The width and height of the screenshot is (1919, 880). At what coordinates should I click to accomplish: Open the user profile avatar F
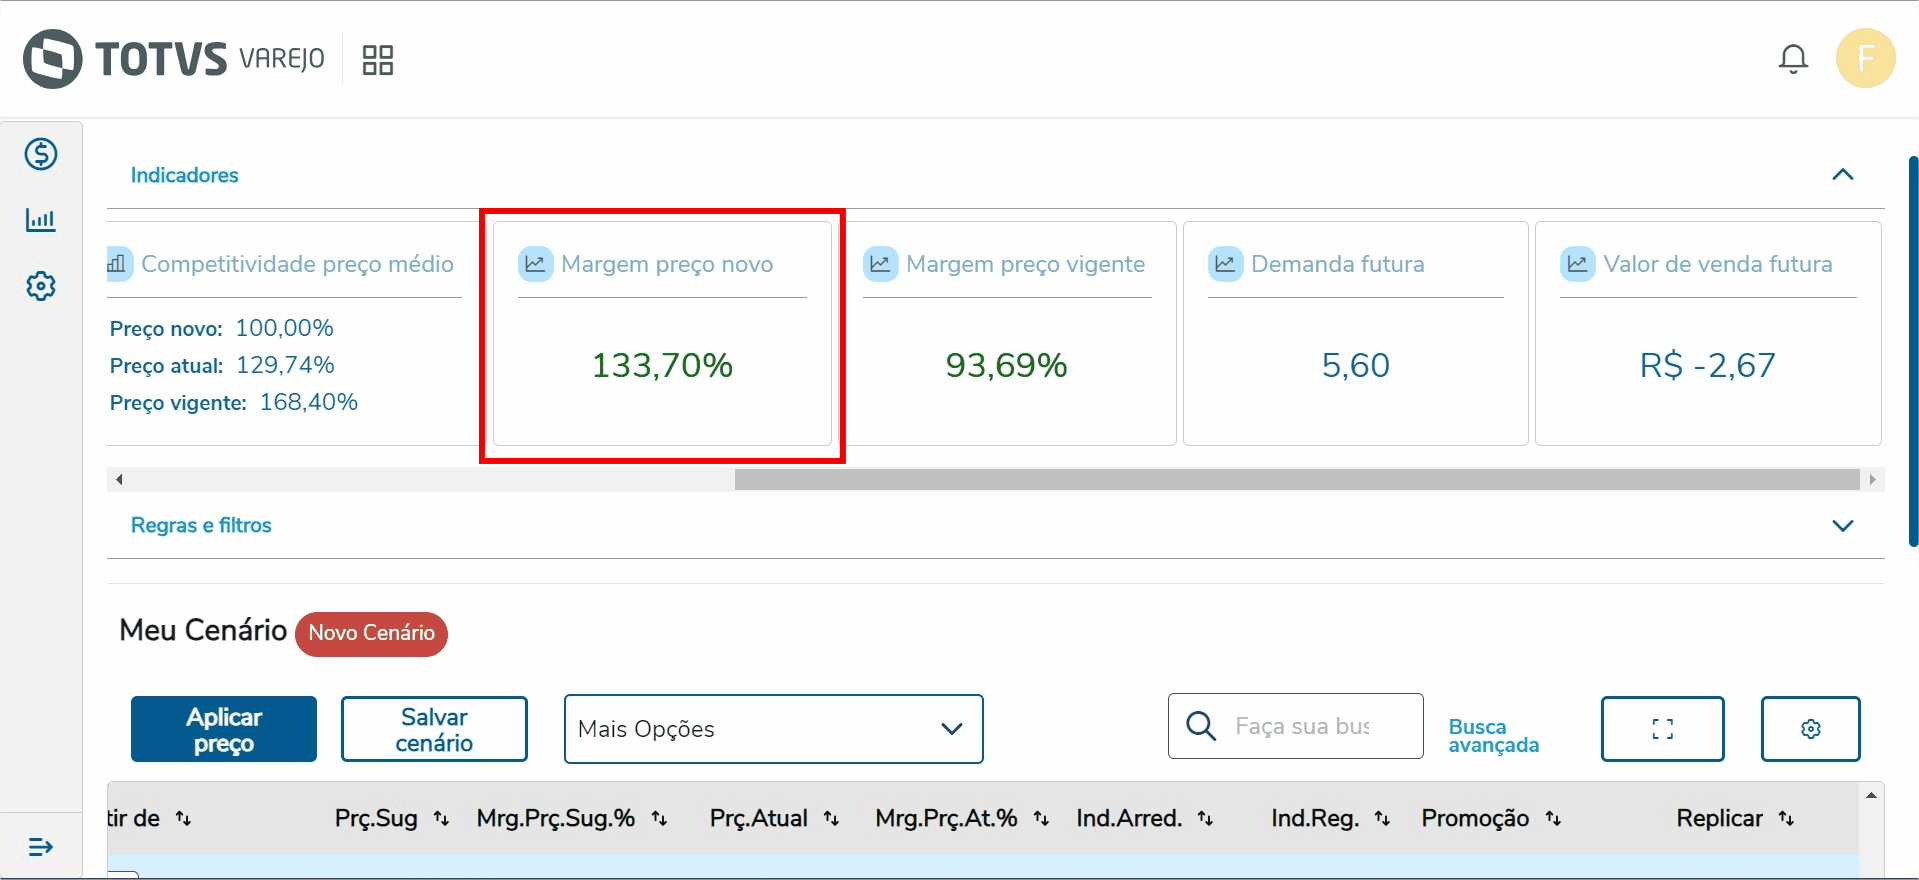pyautogui.click(x=1865, y=59)
